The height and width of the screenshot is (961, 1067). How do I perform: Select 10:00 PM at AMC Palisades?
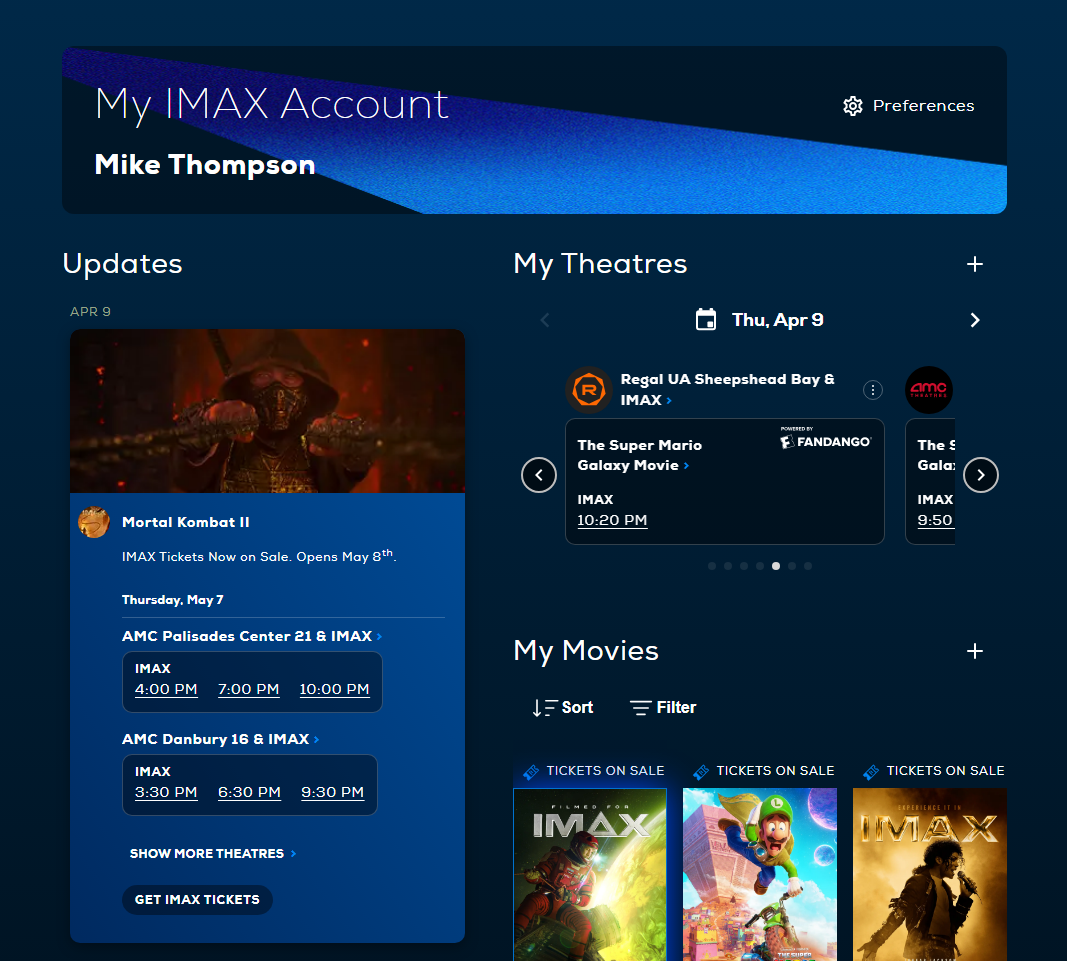tap(334, 689)
